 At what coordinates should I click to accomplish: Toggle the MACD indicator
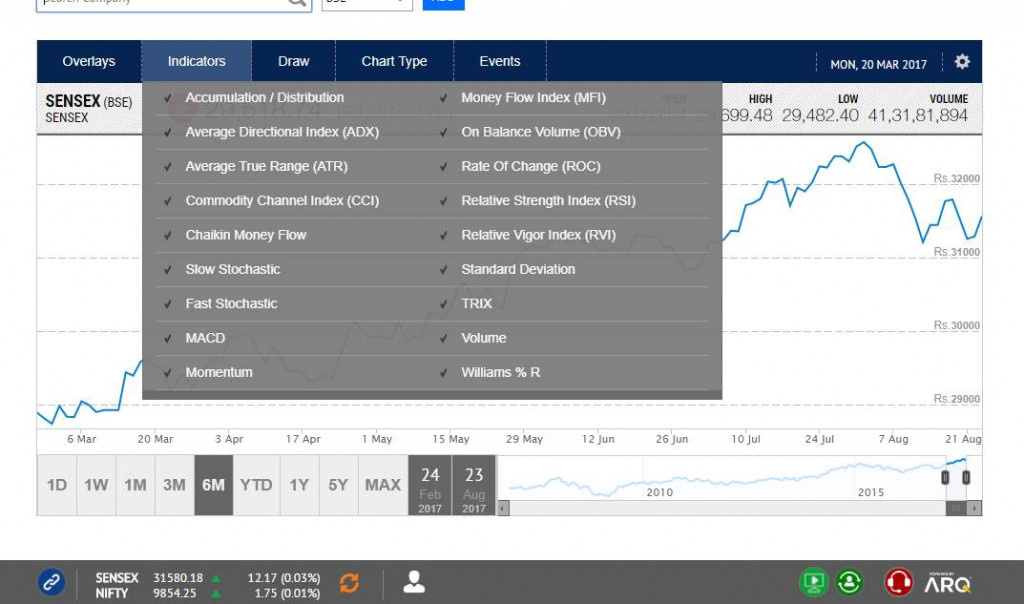pos(205,338)
